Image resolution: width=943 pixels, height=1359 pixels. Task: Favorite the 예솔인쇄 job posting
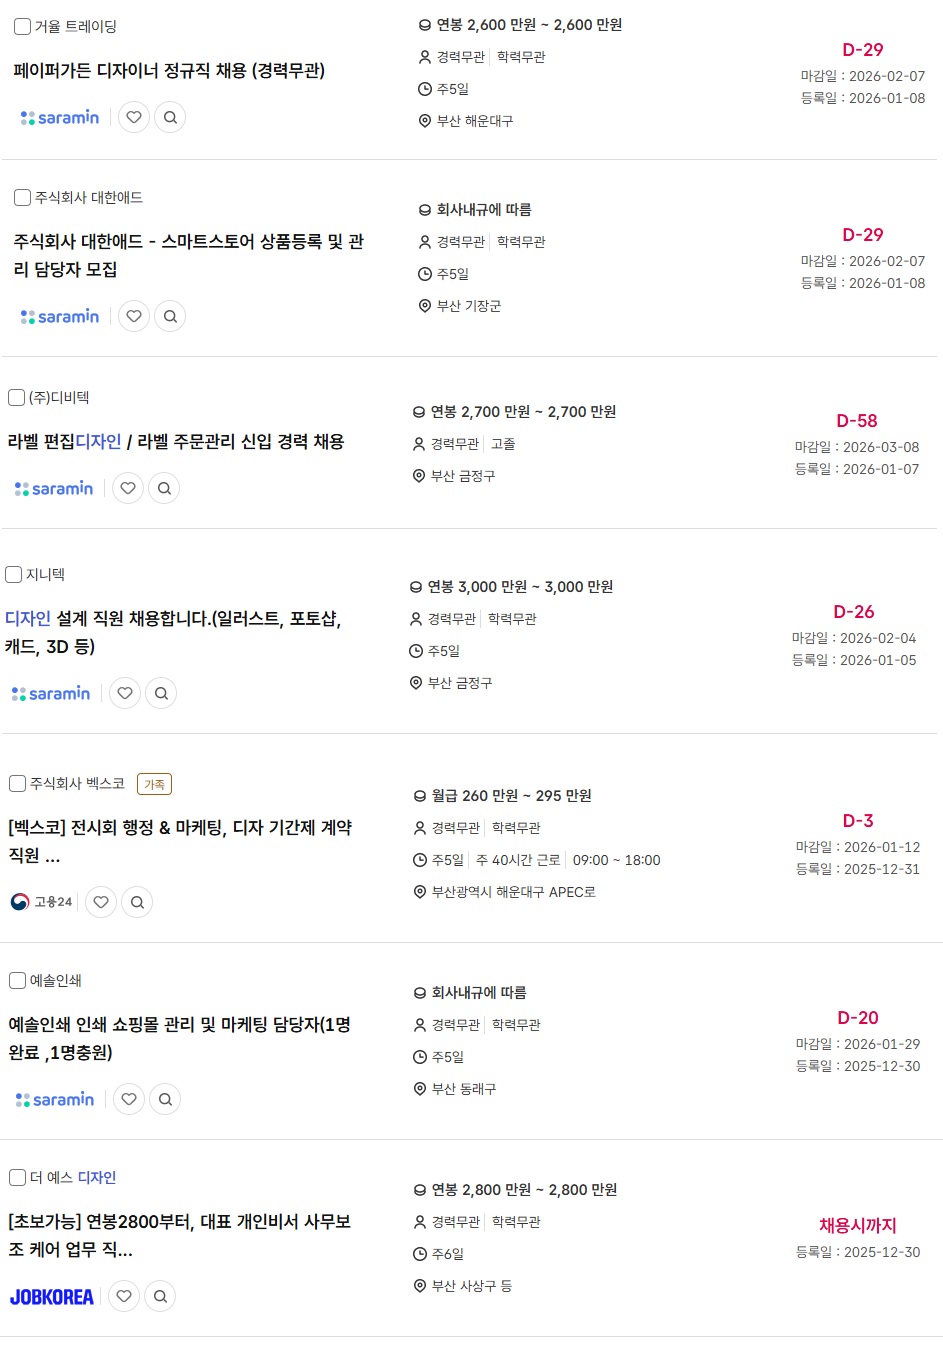click(x=129, y=1099)
